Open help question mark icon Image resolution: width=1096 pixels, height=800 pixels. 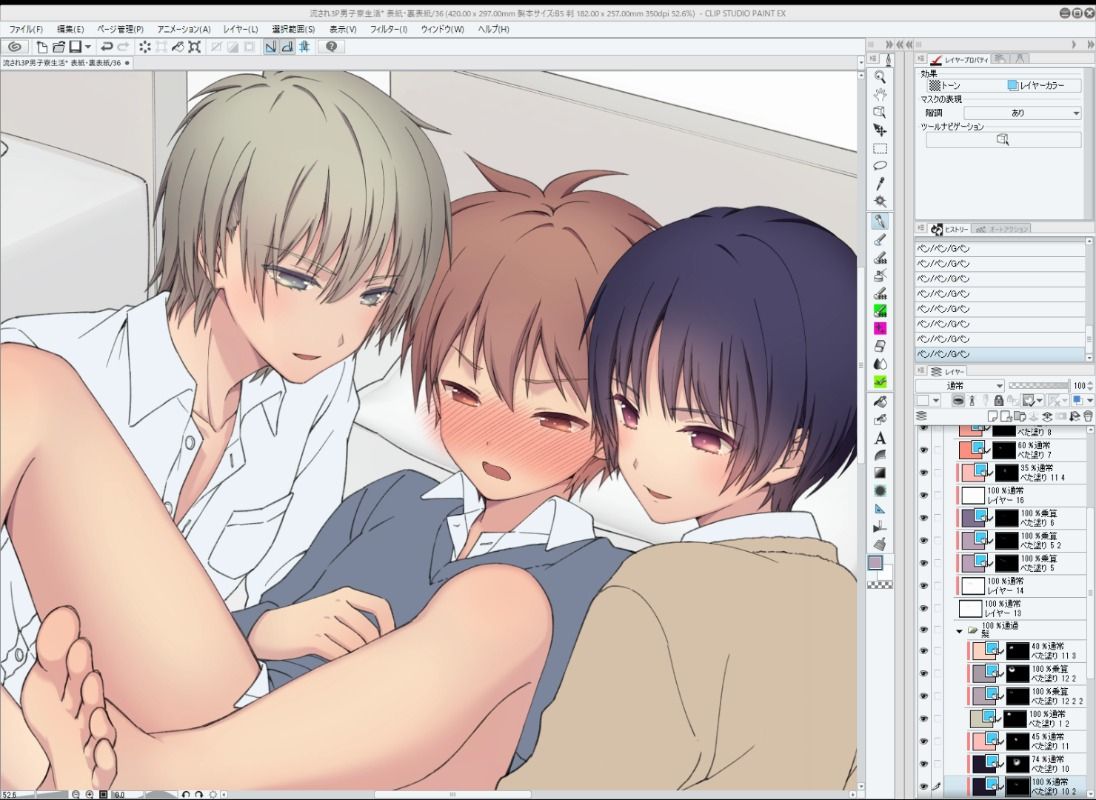click(x=331, y=47)
